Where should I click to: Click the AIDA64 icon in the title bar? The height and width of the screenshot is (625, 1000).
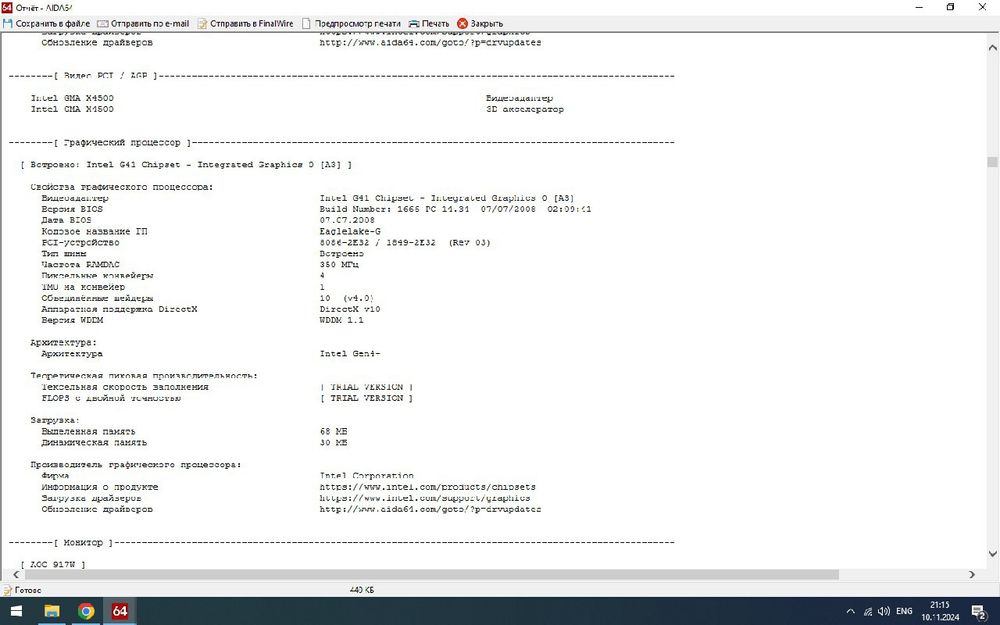tap(7, 7)
